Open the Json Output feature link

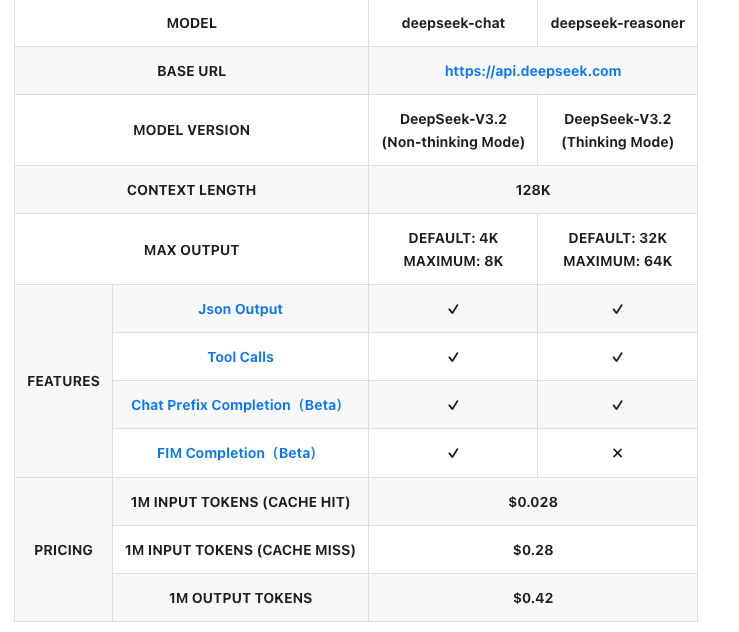[x=240, y=309]
